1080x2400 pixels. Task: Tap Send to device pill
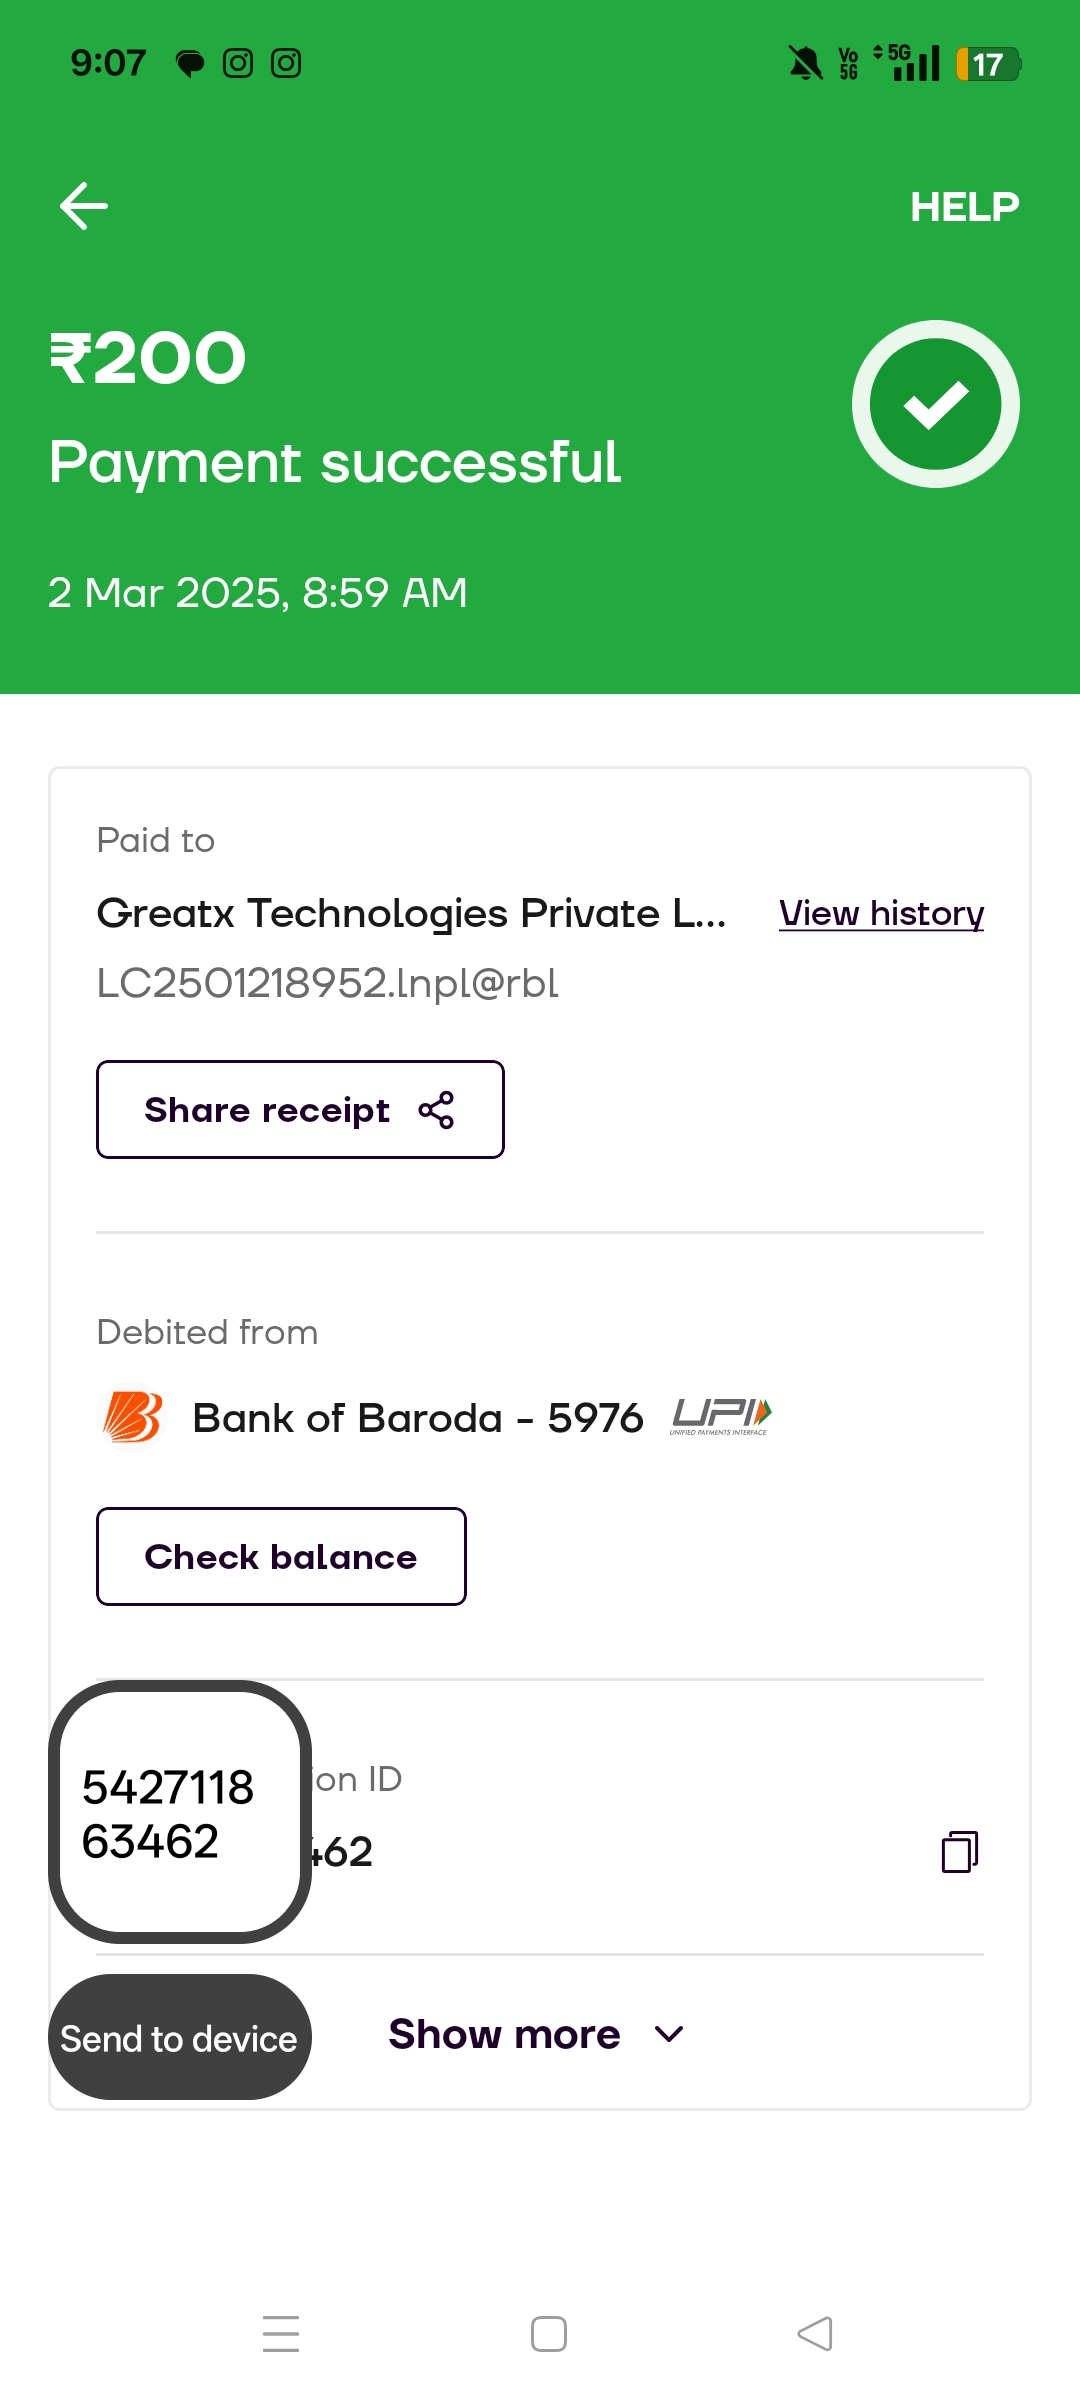tap(180, 2038)
